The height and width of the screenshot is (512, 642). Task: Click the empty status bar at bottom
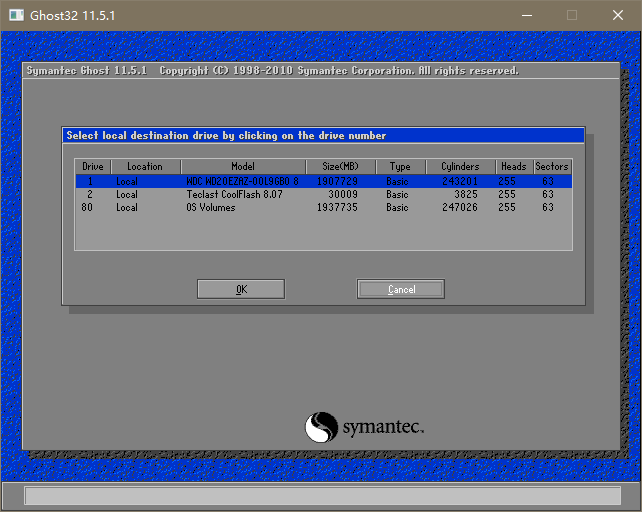[x=321, y=496]
